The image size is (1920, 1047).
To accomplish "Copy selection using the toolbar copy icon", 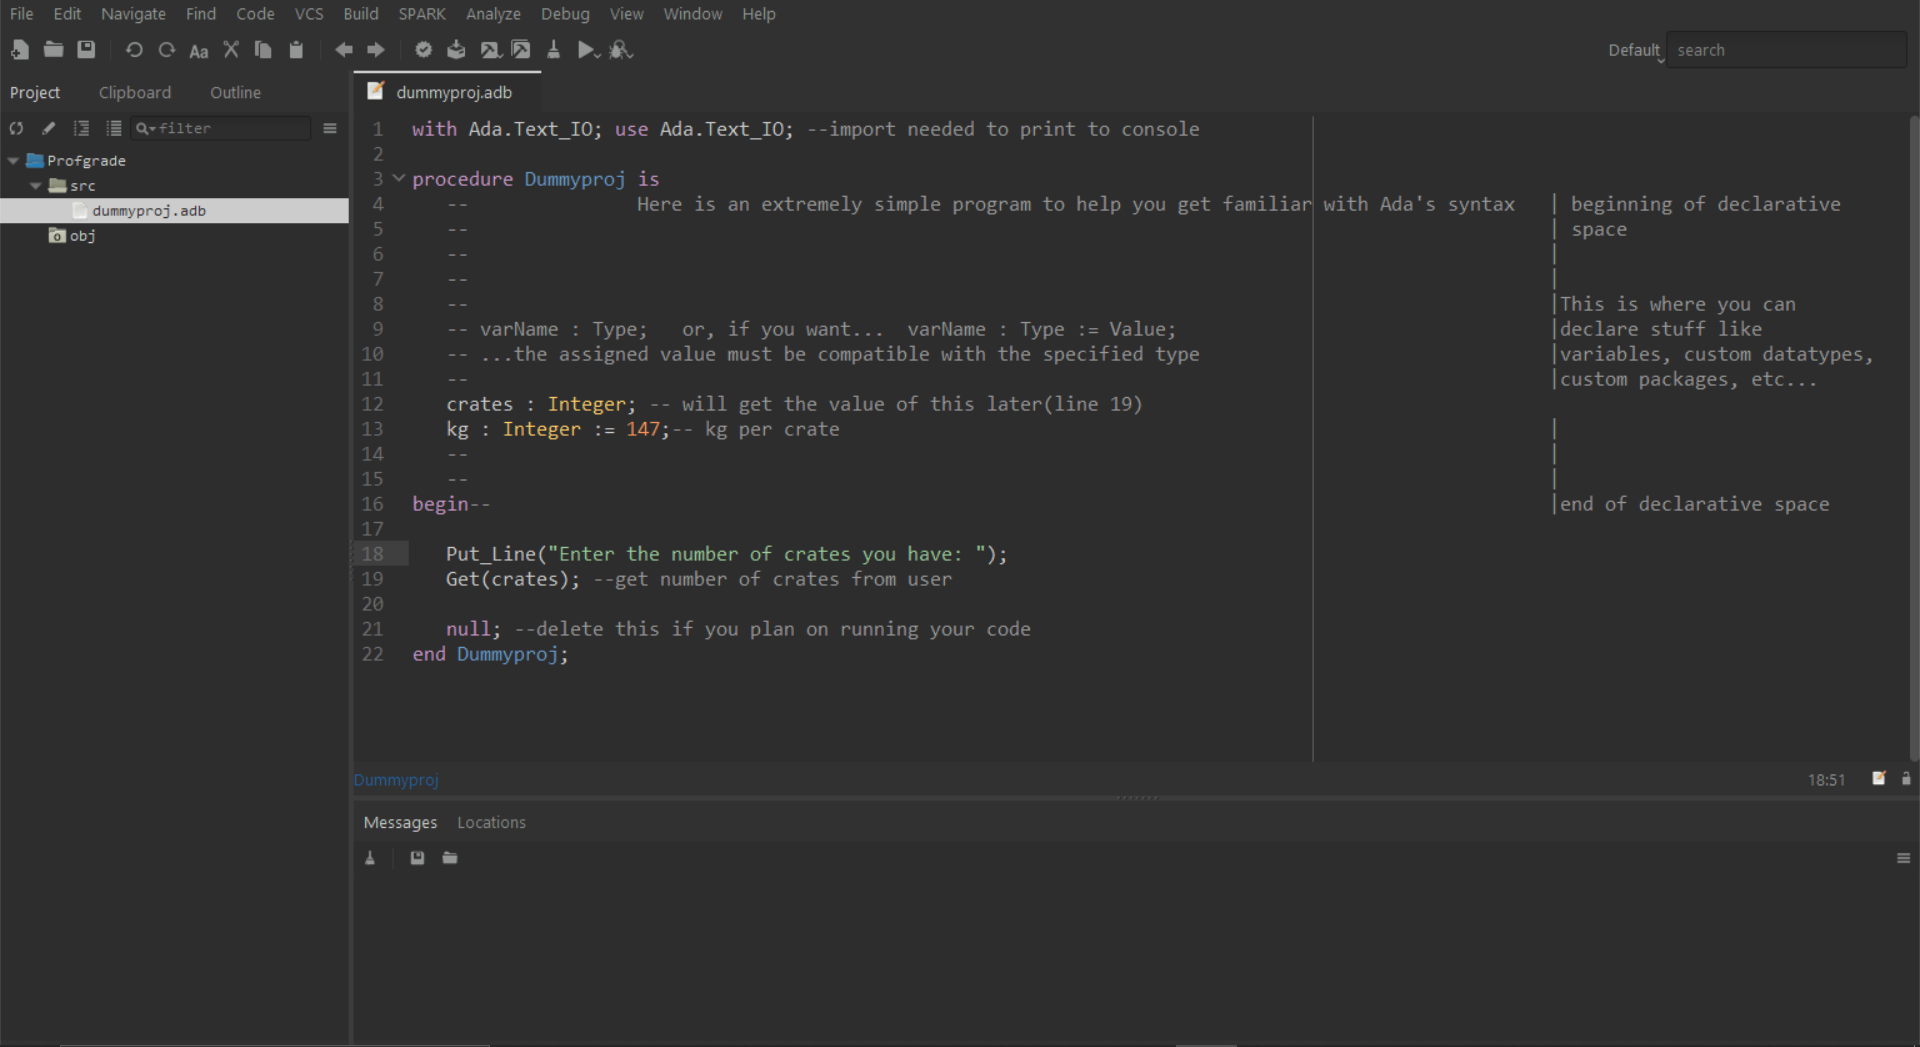I will point(263,50).
